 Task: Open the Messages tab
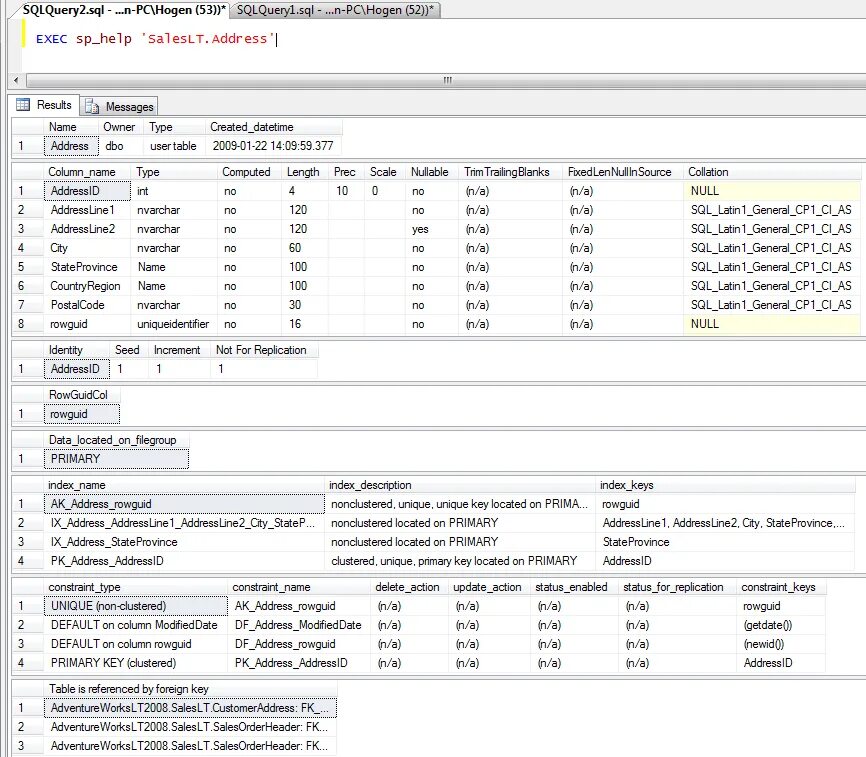119,107
